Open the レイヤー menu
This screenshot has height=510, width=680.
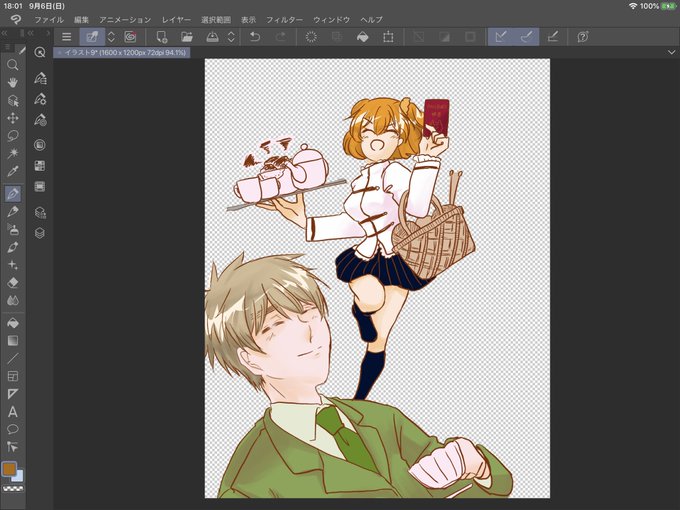click(176, 20)
